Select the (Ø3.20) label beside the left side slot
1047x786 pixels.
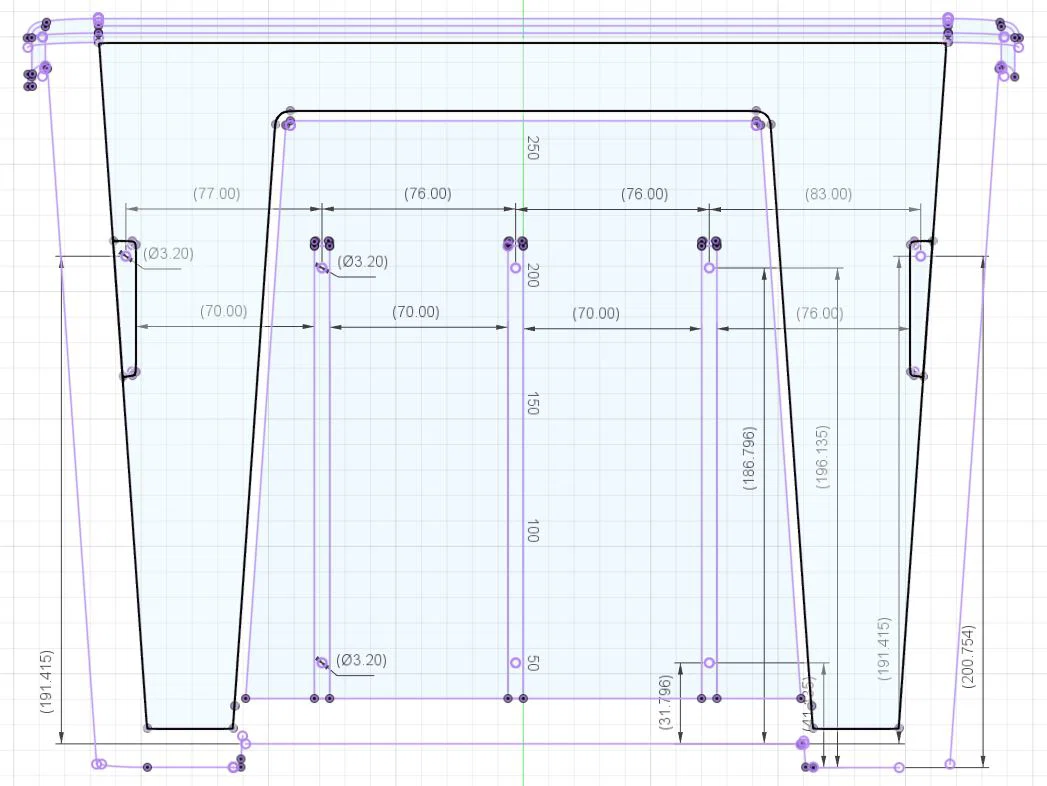click(x=168, y=254)
